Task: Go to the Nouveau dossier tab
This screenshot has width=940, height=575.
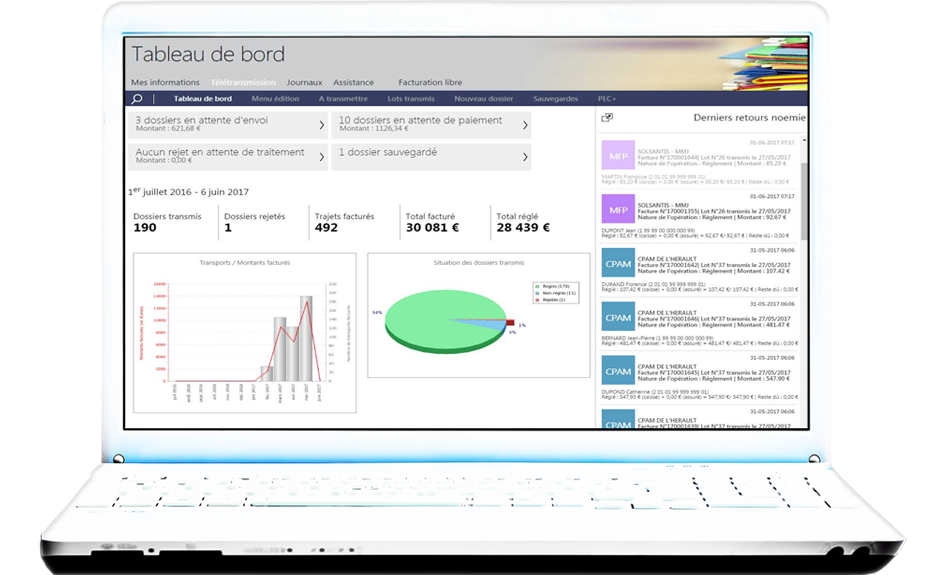Action: click(x=483, y=99)
